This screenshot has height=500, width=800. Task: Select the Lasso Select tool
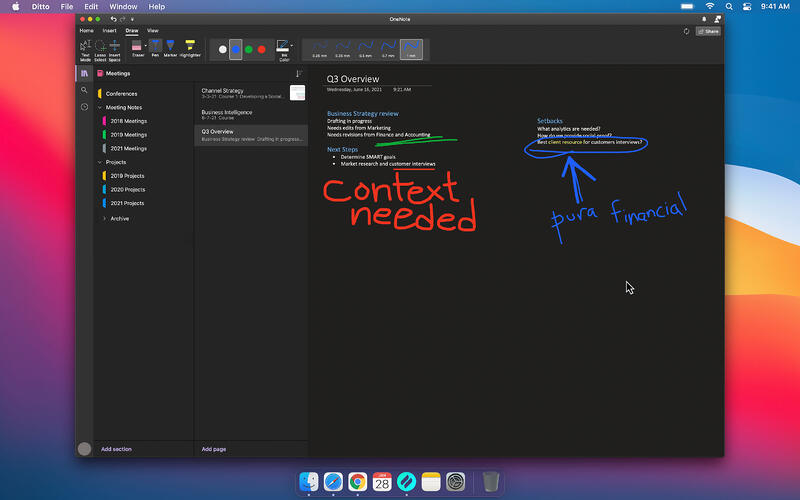pos(100,51)
